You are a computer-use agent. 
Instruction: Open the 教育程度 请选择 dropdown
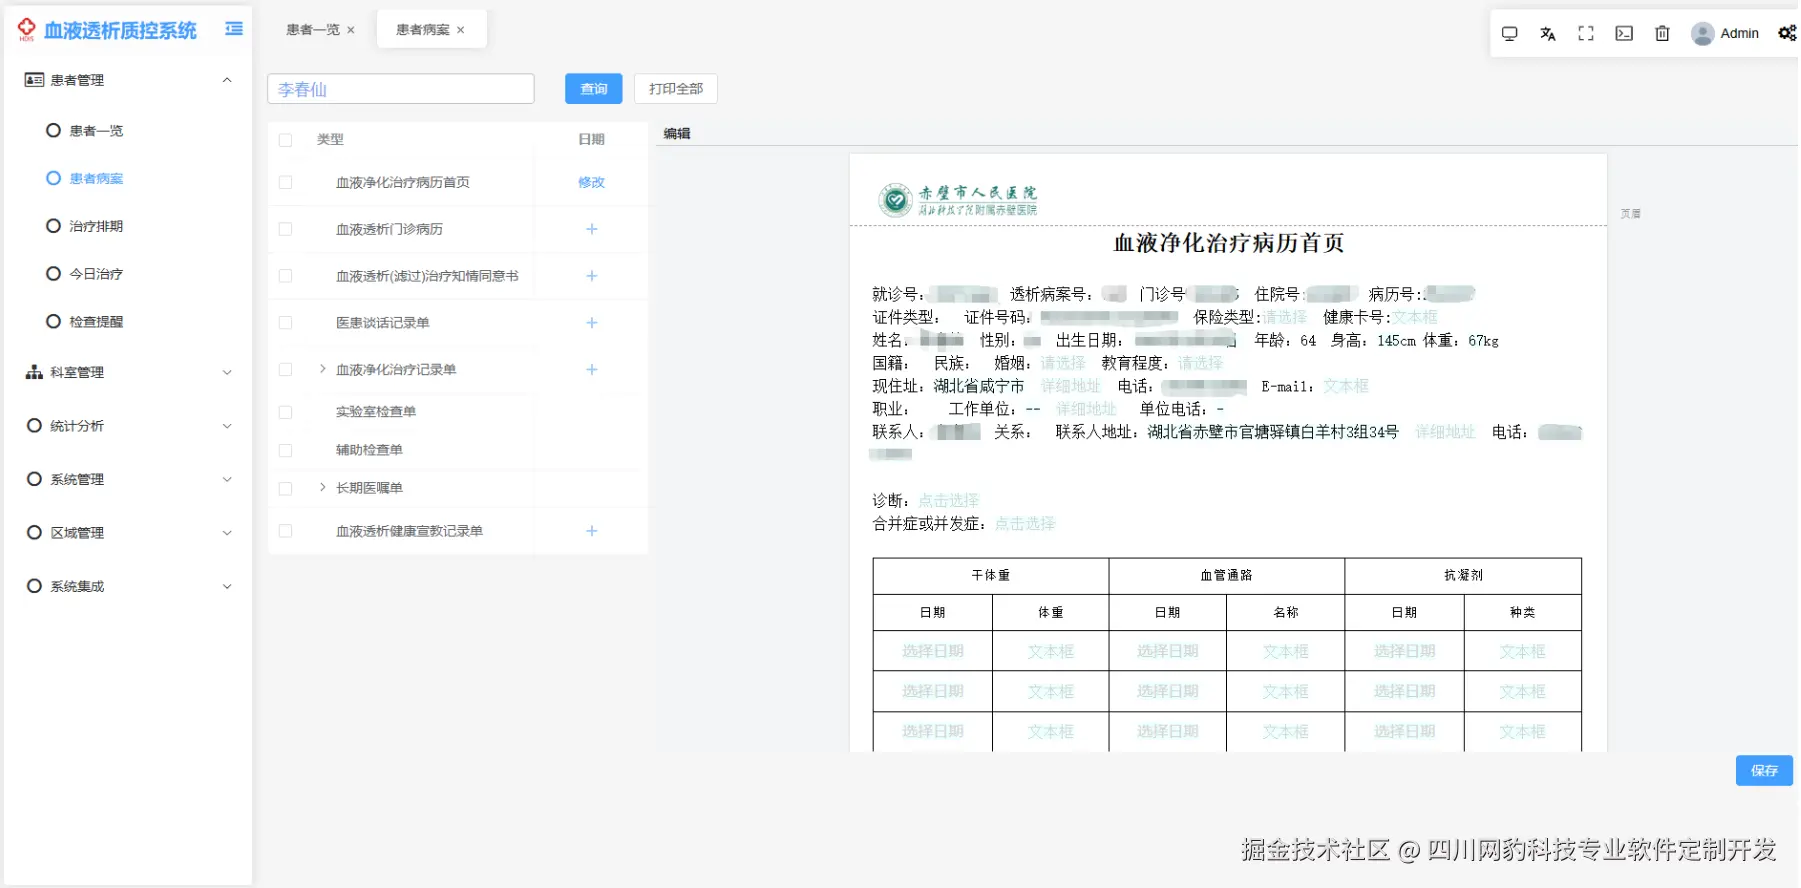1200,363
